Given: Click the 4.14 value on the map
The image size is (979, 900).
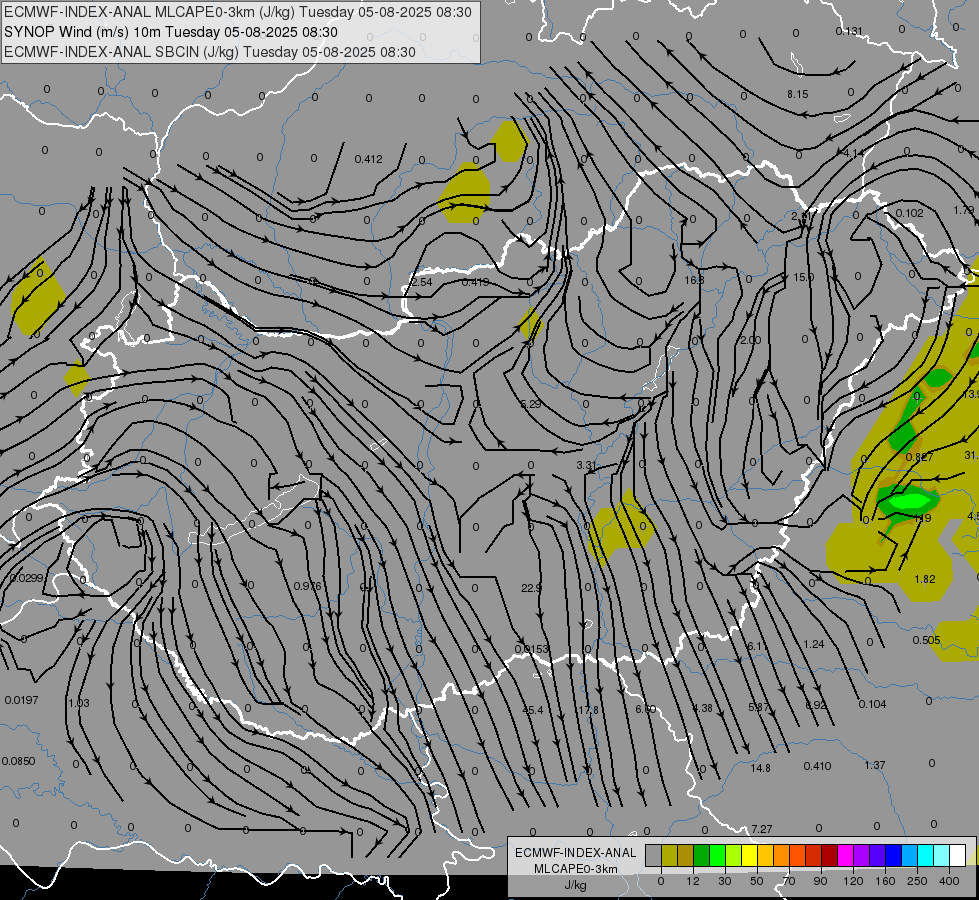Looking at the screenshot, I should click(x=854, y=153).
